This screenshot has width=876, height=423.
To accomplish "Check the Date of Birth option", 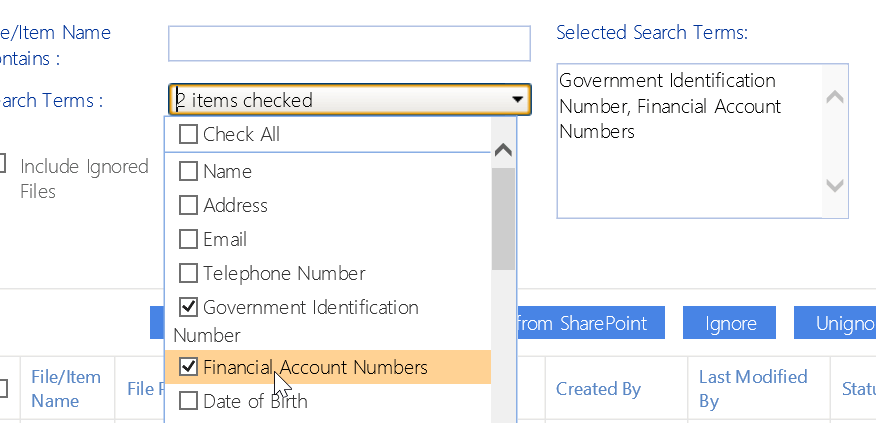I will [188, 401].
